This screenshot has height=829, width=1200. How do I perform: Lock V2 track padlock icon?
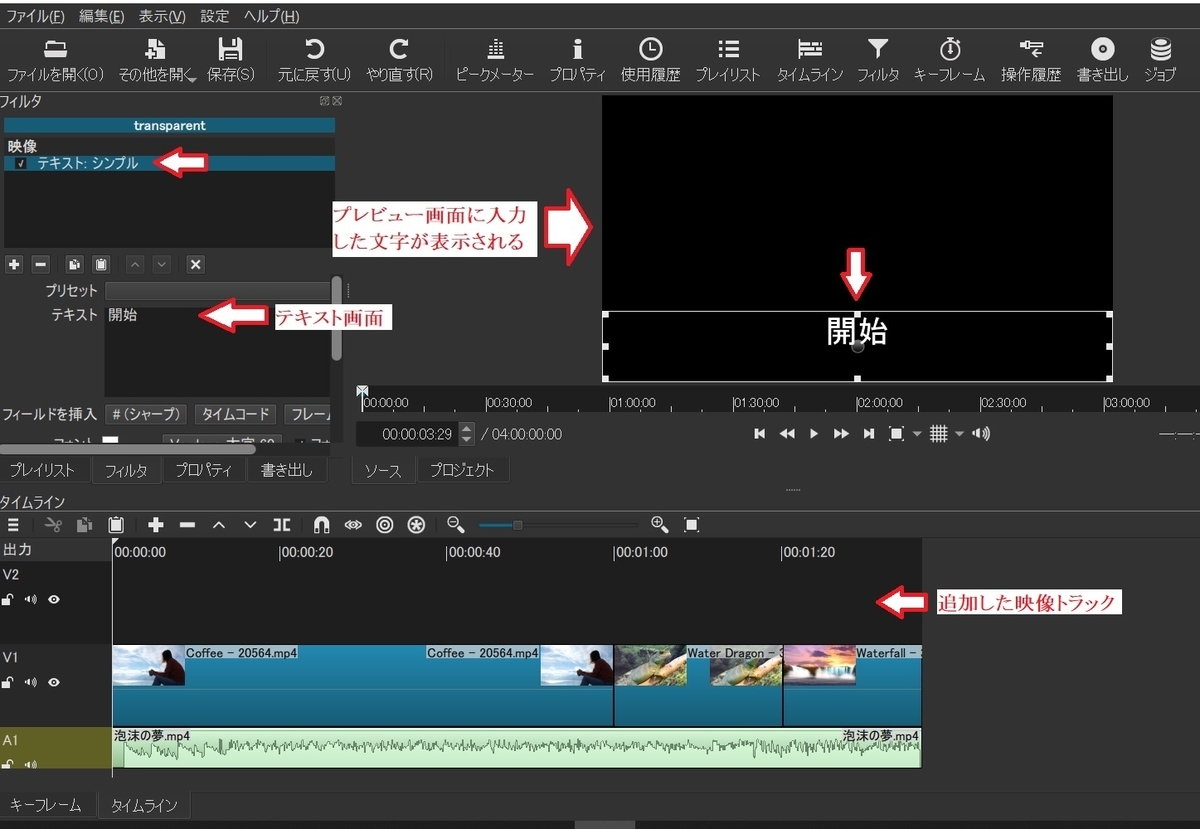click(8, 599)
